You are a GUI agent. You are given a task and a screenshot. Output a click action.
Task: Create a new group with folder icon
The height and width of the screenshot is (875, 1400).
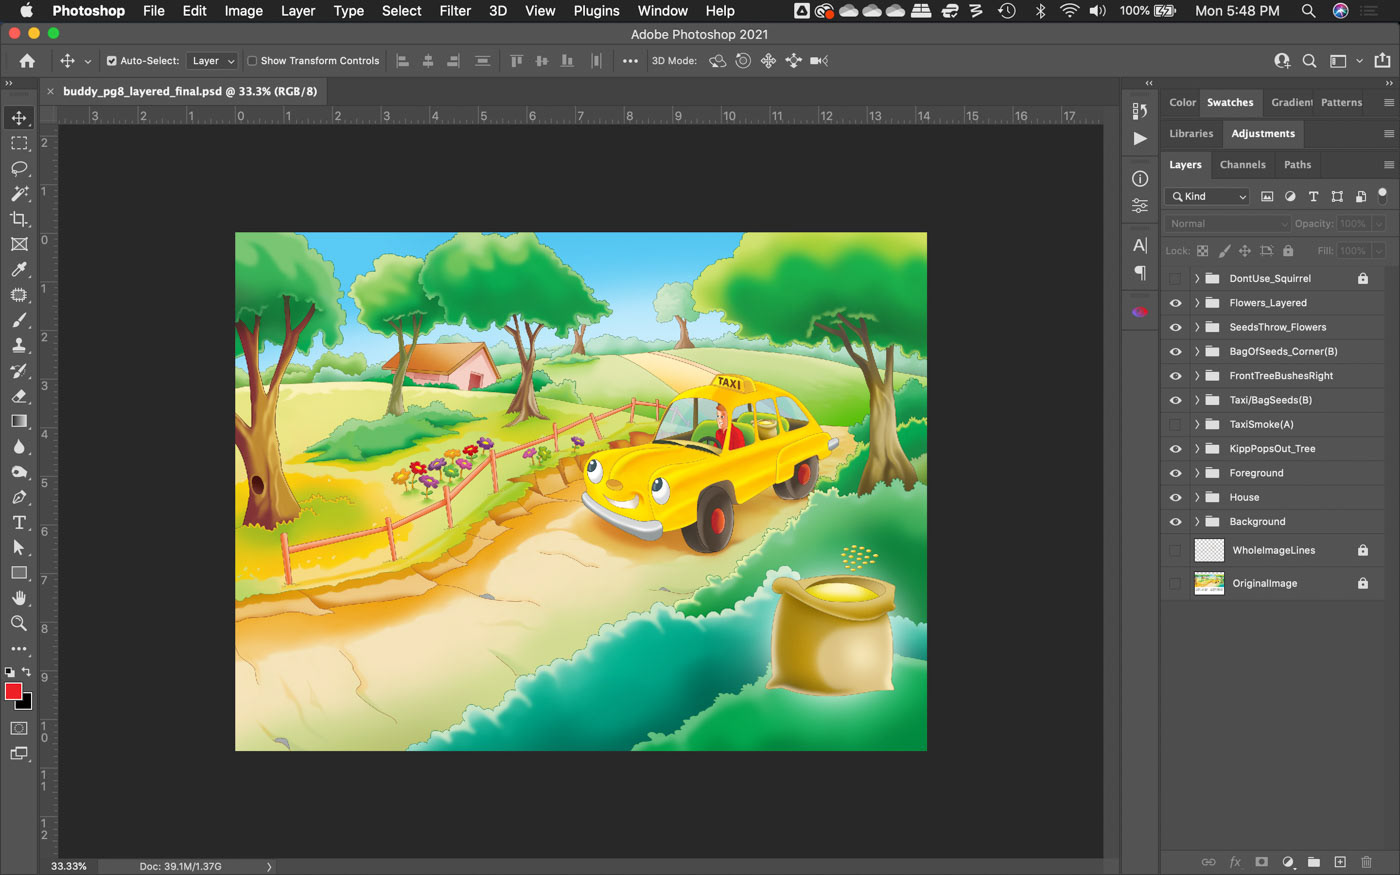pyautogui.click(x=1314, y=862)
